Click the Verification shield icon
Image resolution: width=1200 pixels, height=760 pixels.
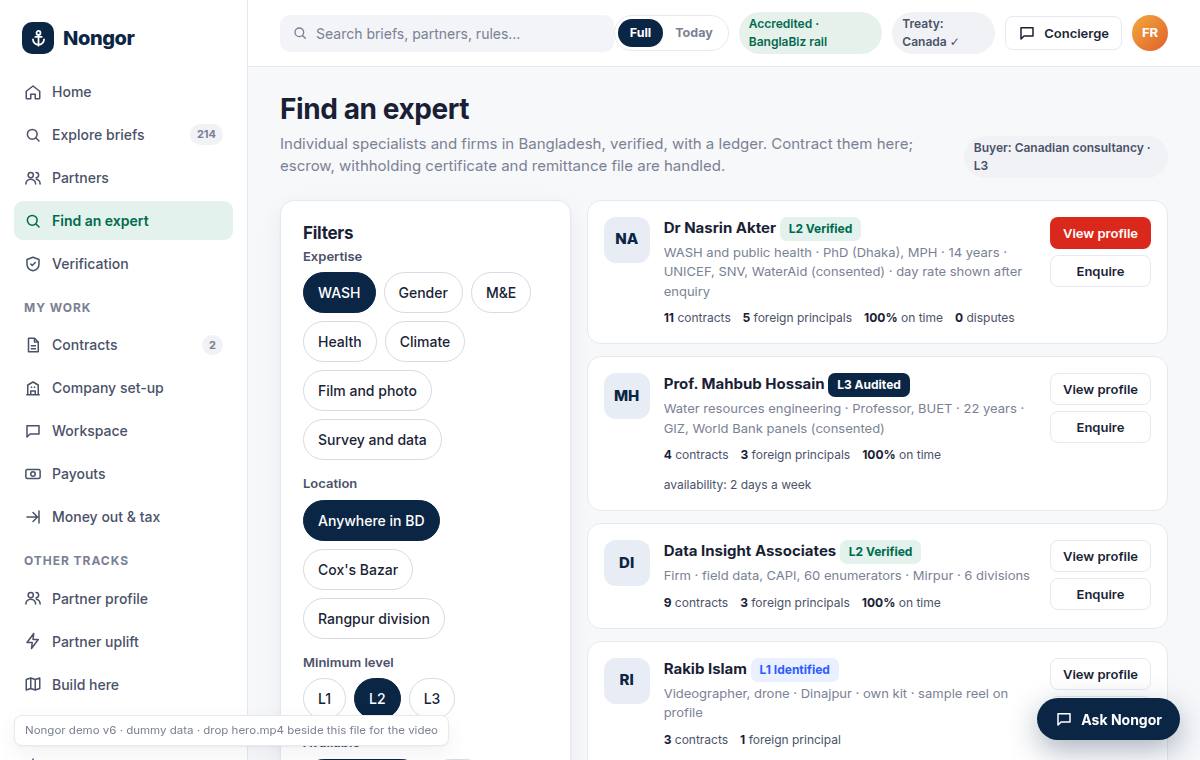(33, 264)
